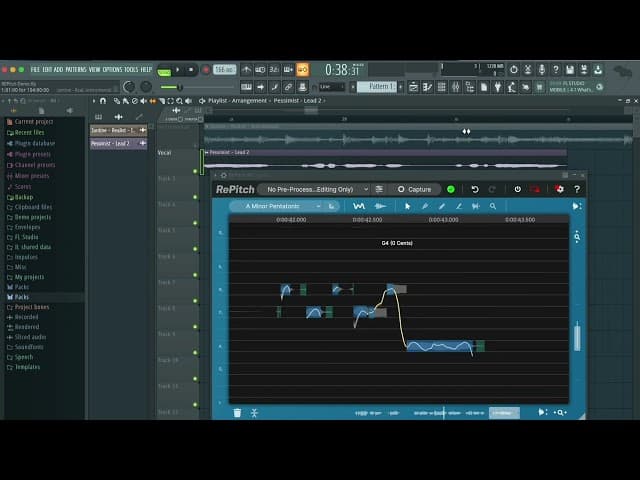Click the microphone recording icon in top toolbar

click(x=542, y=70)
